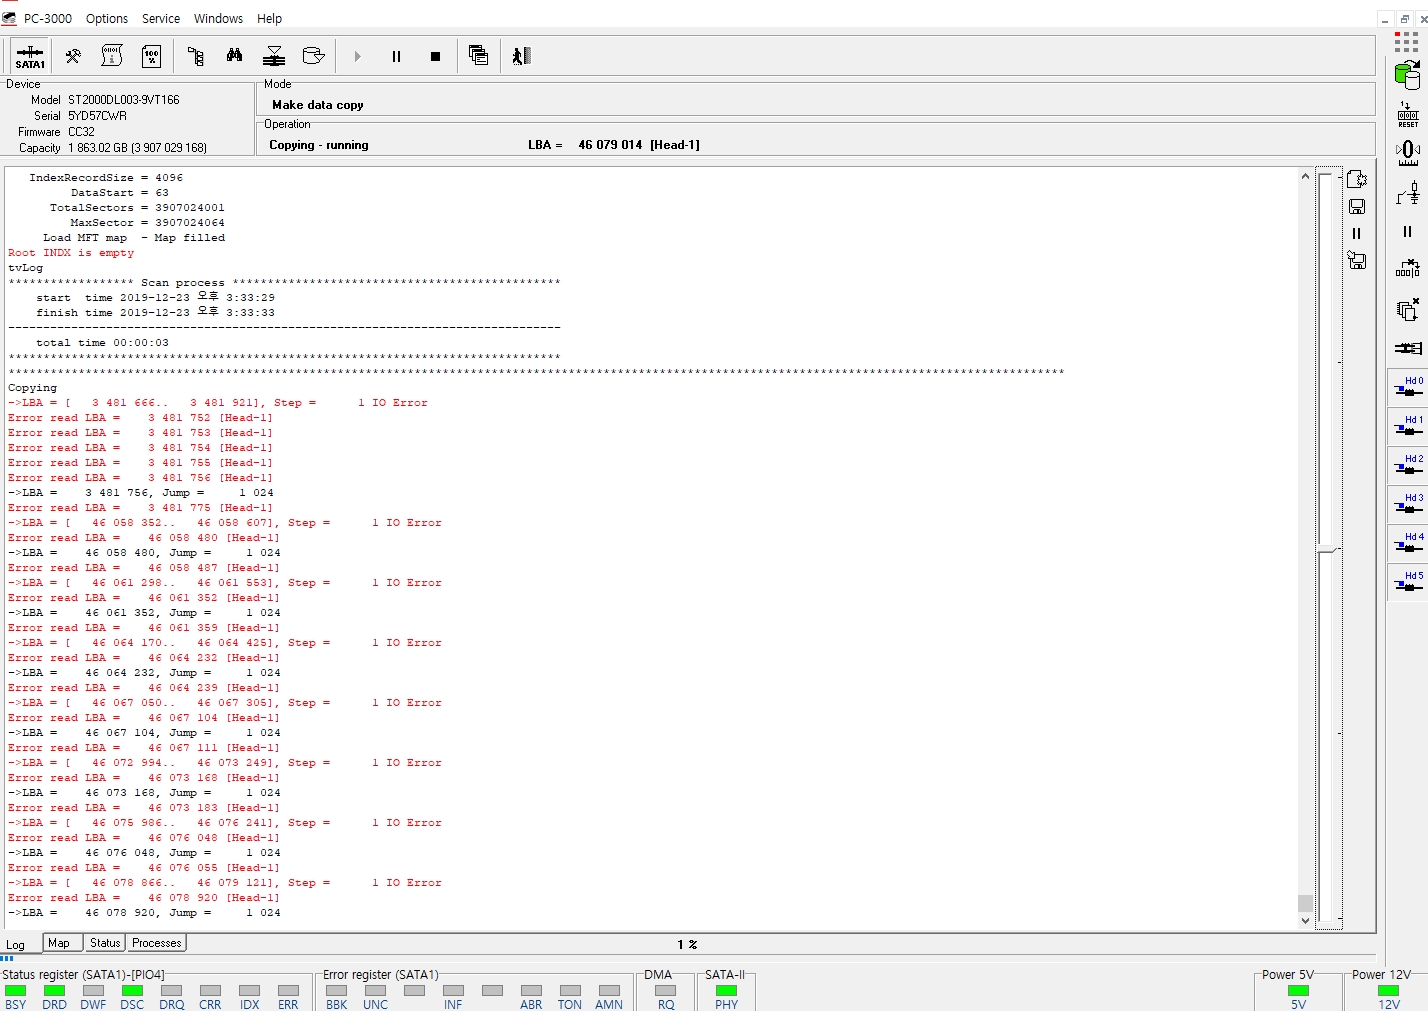The image size is (1428, 1011).
Task: Click the RESET counter icon
Action: tap(1408, 114)
